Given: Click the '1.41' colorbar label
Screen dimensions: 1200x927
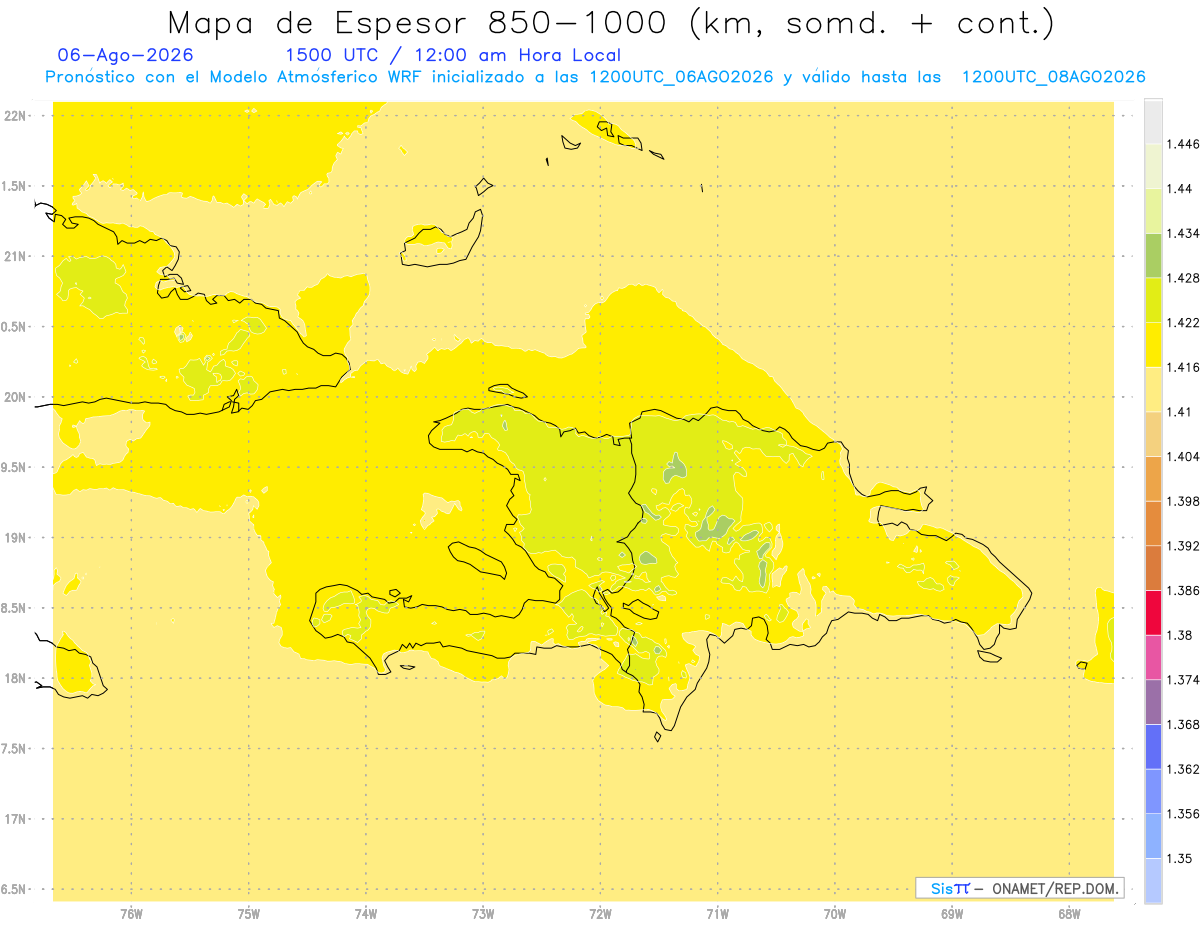Looking at the screenshot, I should [x=1179, y=412].
